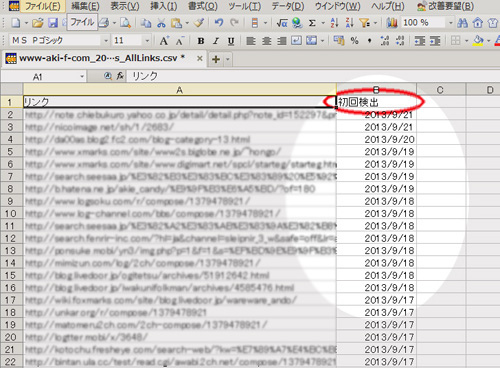Click the Cut scissors icon
This screenshot has height=368, width=500.
click(x=161, y=23)
